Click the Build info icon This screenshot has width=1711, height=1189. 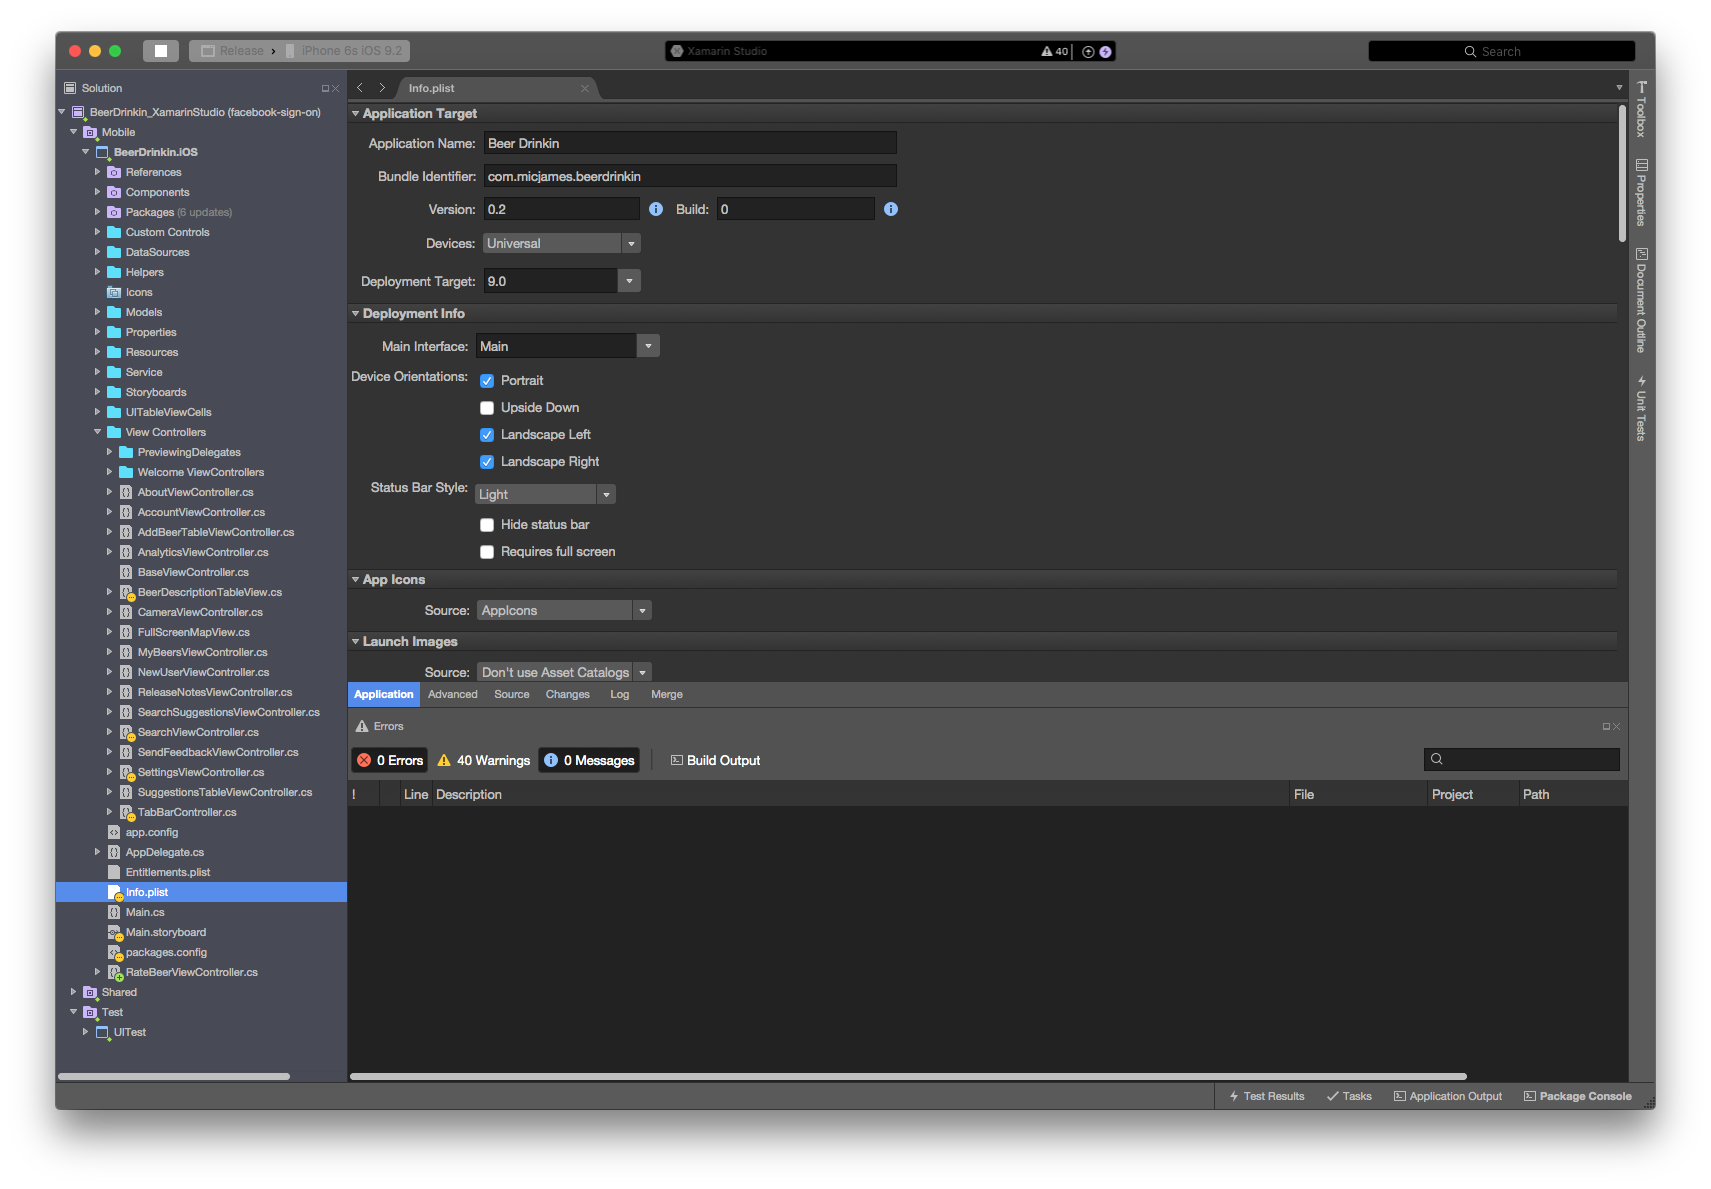[891, 209]
